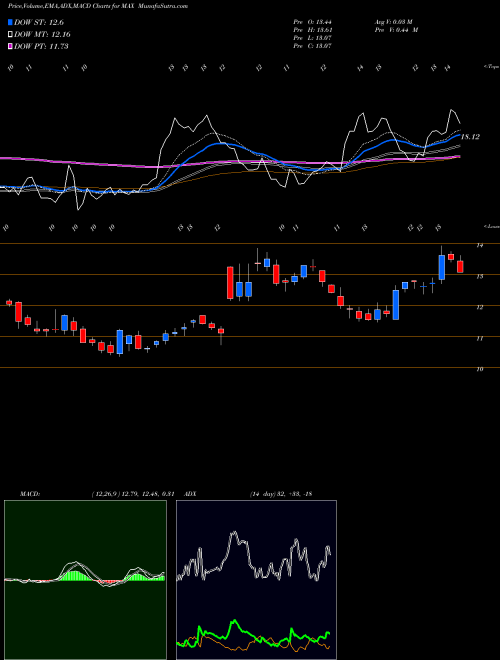Viewport: 500px width, 660px height.
Task: Click the 'Pre L: 13.07' value
Action: pyautogui.click(x=313, y=38)
